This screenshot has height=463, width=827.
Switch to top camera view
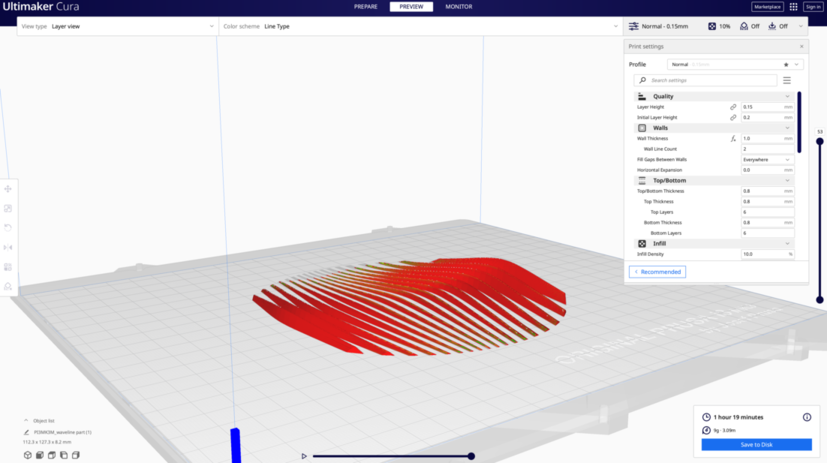click(52, 455)
